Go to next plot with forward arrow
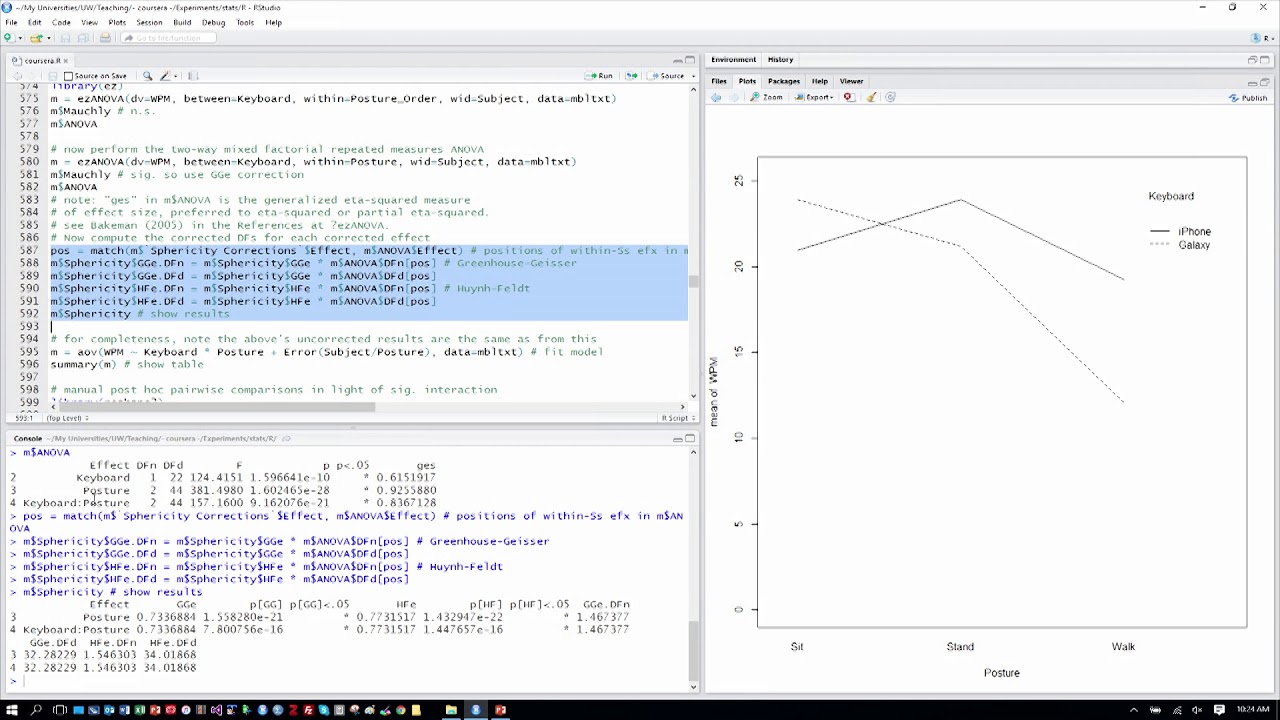Screen dimensions: 1280x720 tap(734, 97)
